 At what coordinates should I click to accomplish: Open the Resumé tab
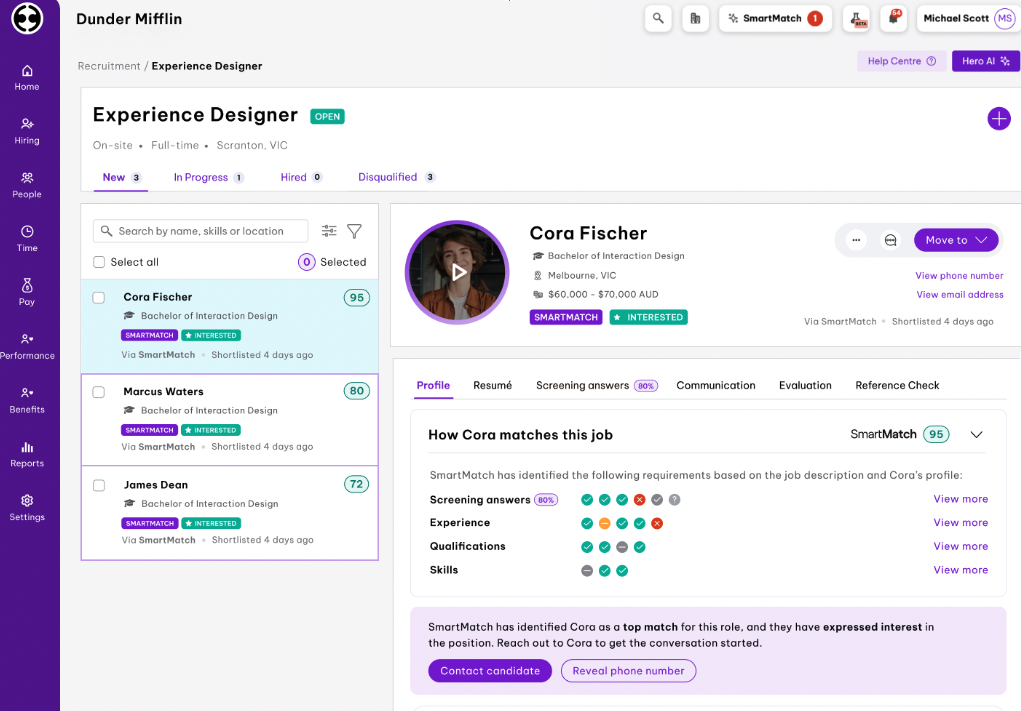tap(492, 385)
